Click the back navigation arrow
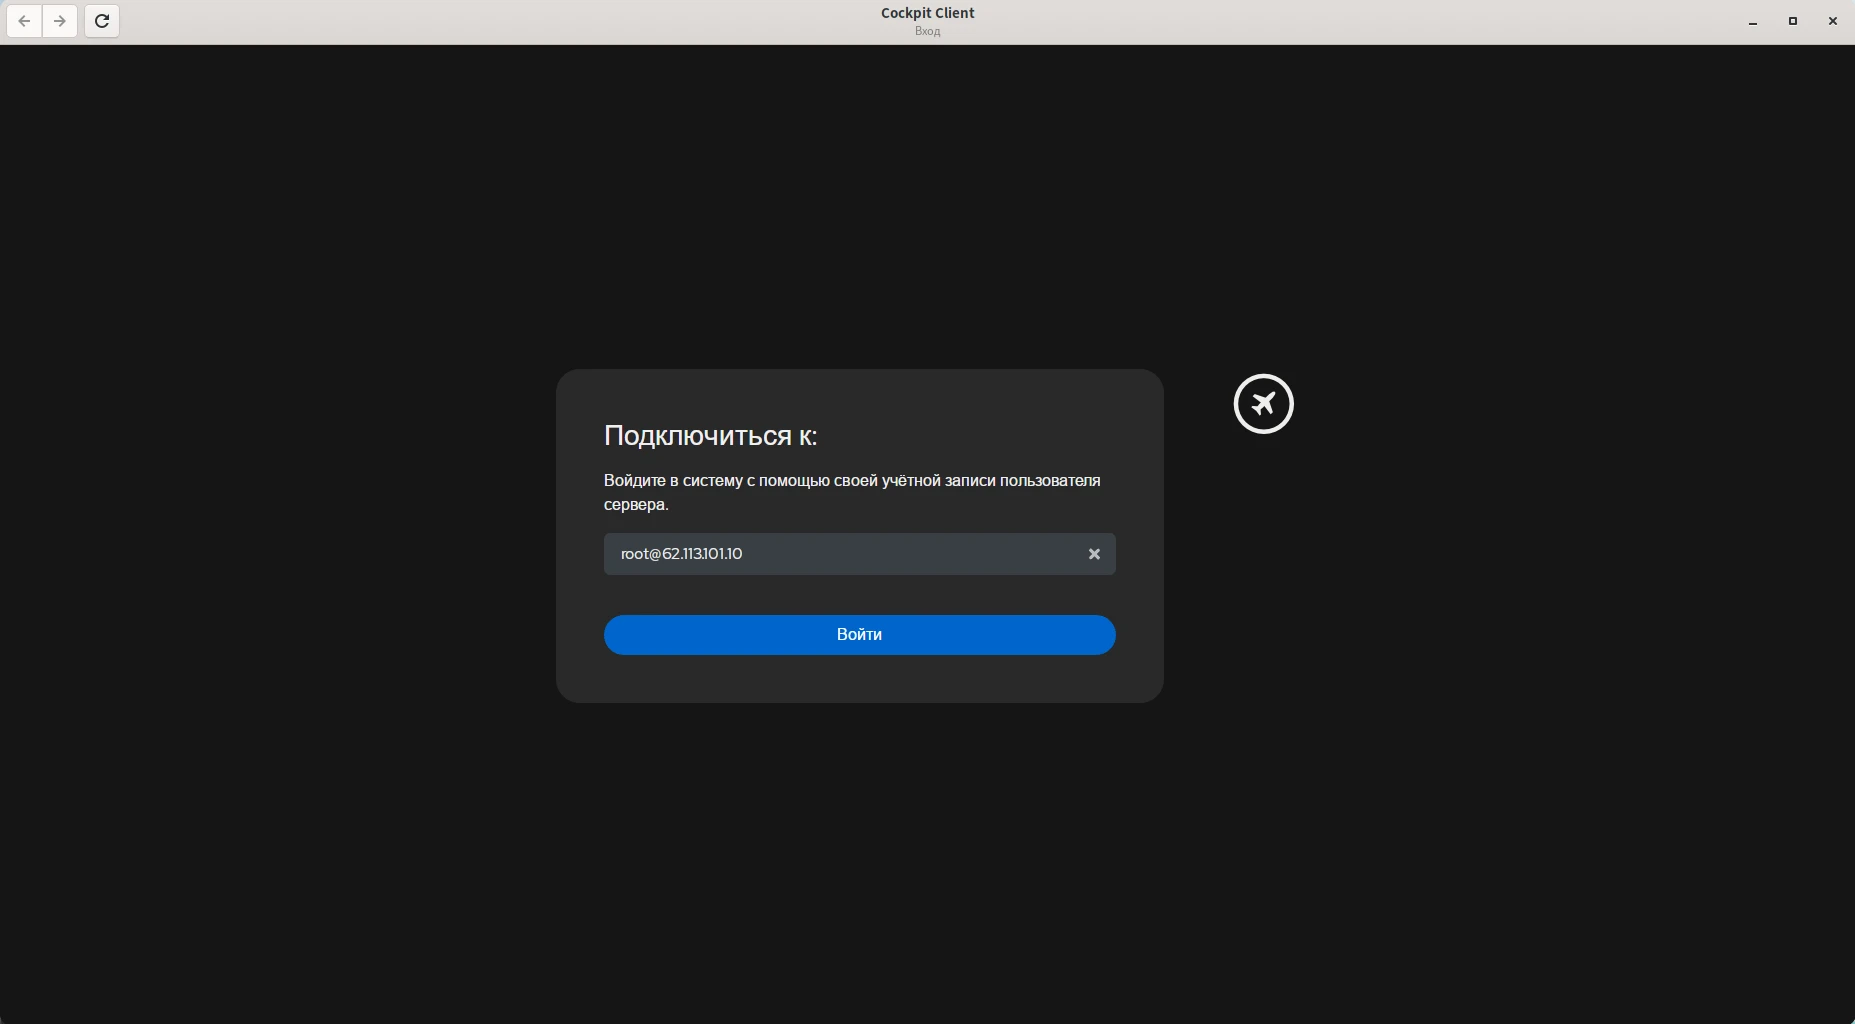 pos(23,21)
